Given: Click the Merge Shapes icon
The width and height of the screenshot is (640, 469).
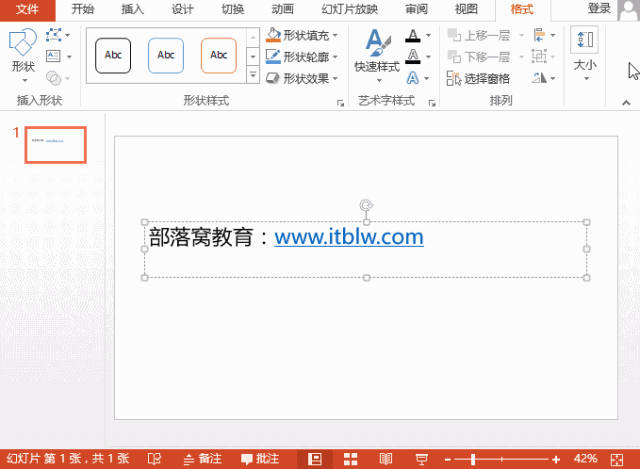Looking at the screenshot, I should pos(53,78).
